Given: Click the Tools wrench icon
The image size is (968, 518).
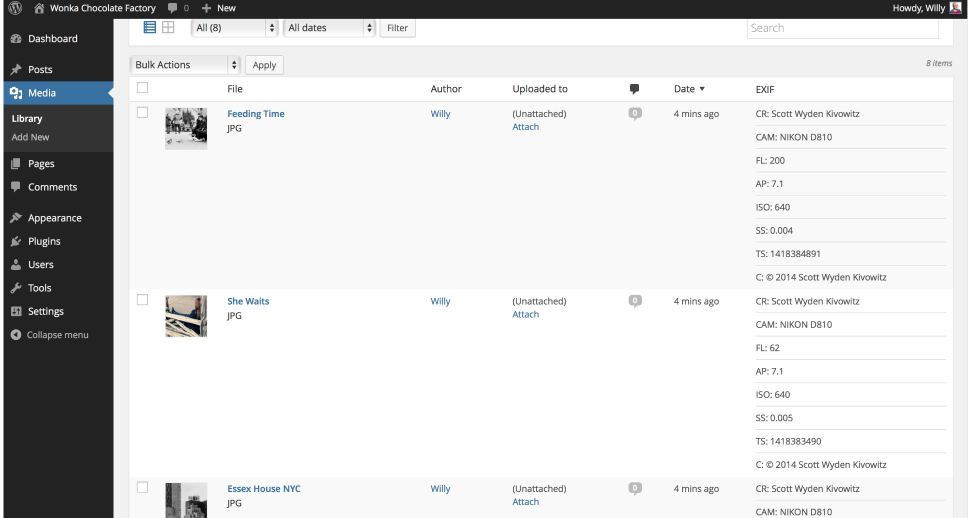Looking at the screenshot, I should pyautogui.click(x=16, y=288).
